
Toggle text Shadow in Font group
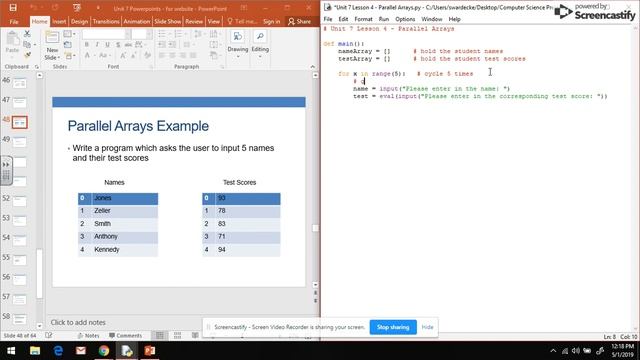tap(118, 44)
